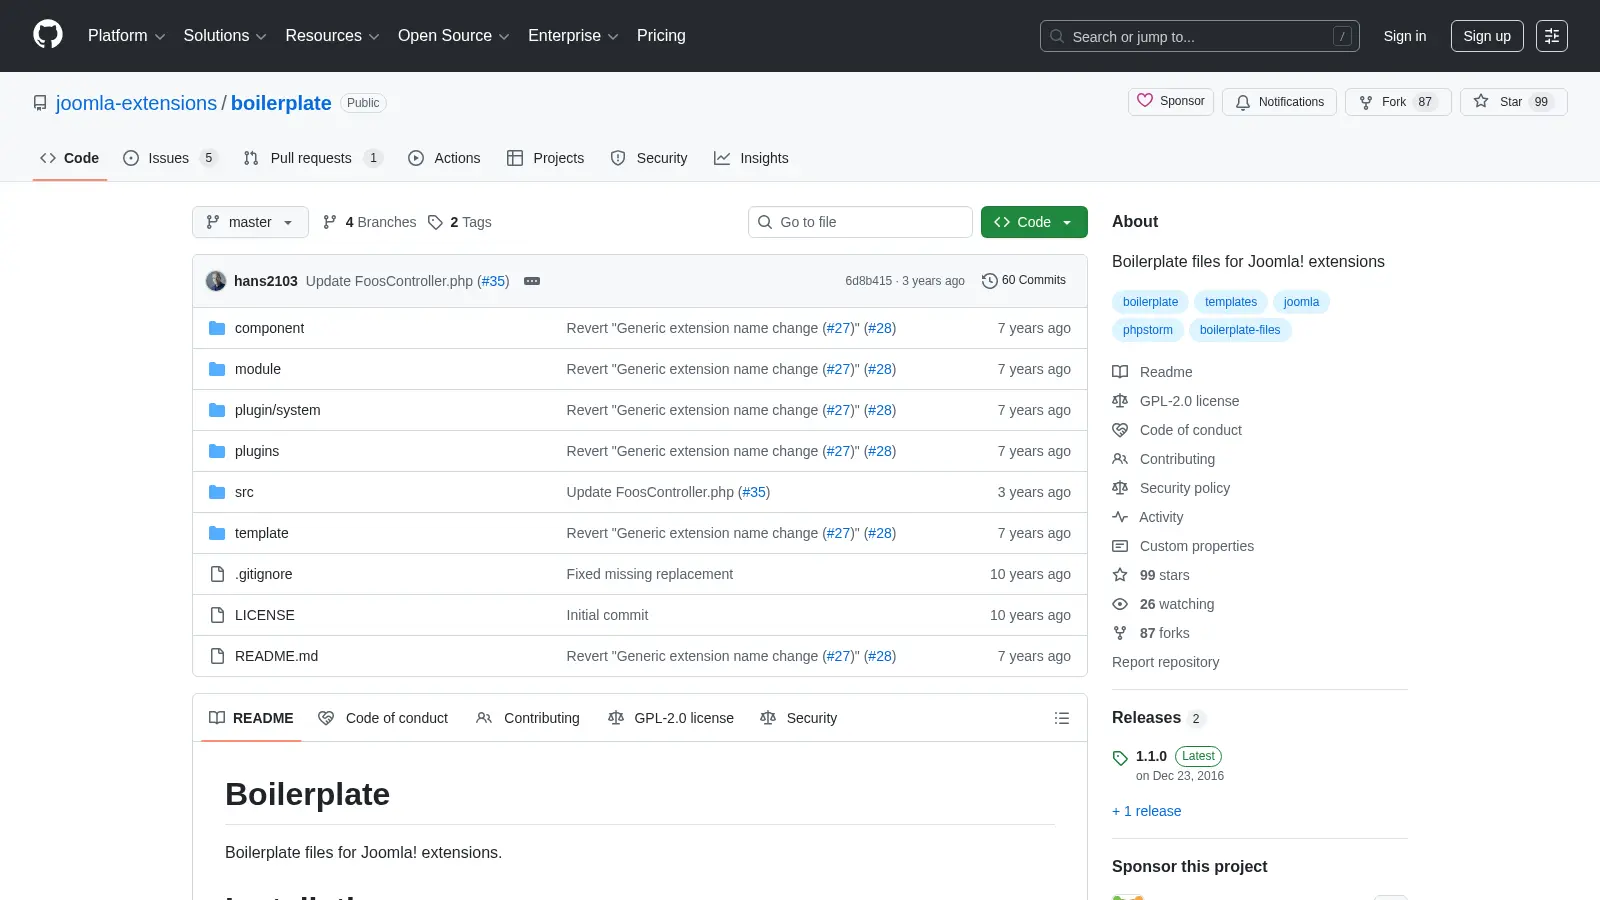Click the Sign in link

pyautogui.click(x=1405, y=36)
